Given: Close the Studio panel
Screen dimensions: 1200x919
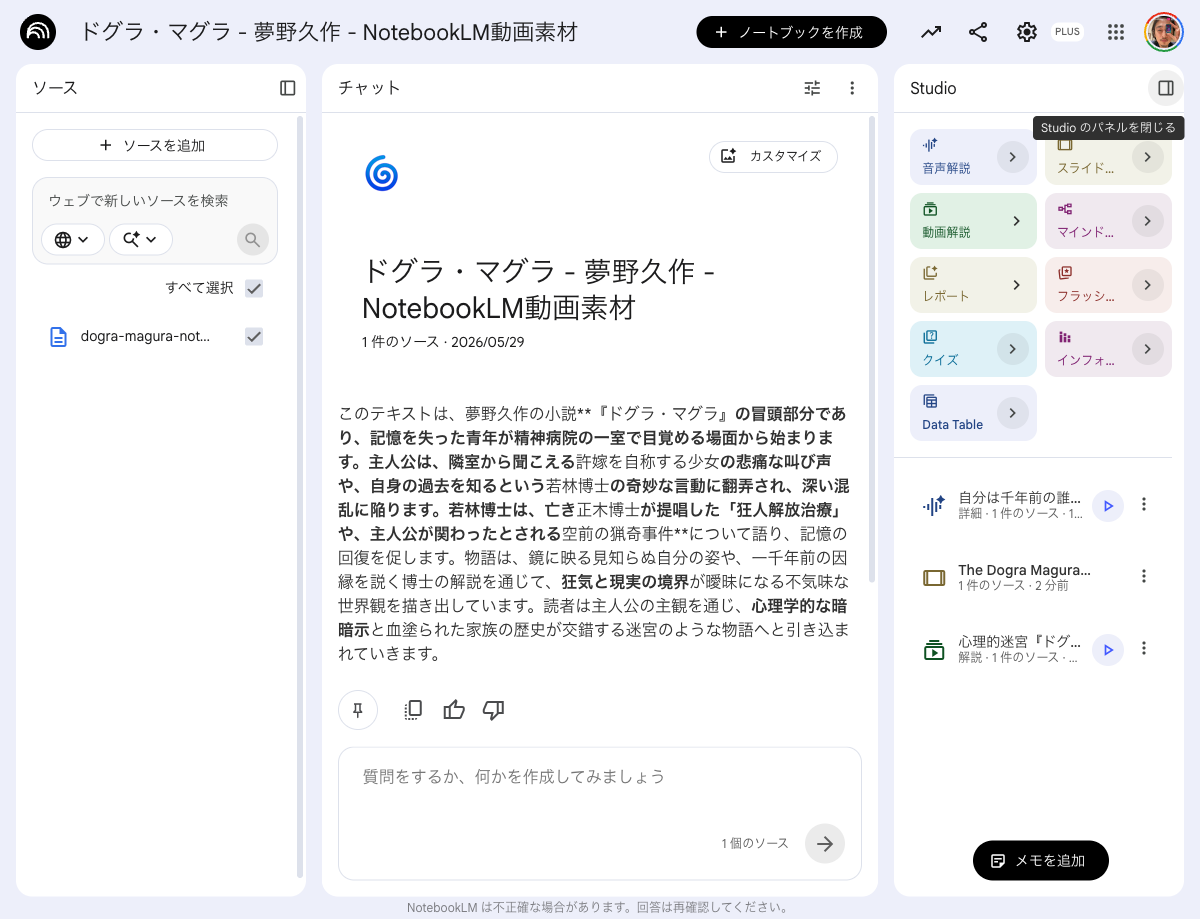Looking at the screenshot, I should pyautogui.click(x=1166, y=88).
